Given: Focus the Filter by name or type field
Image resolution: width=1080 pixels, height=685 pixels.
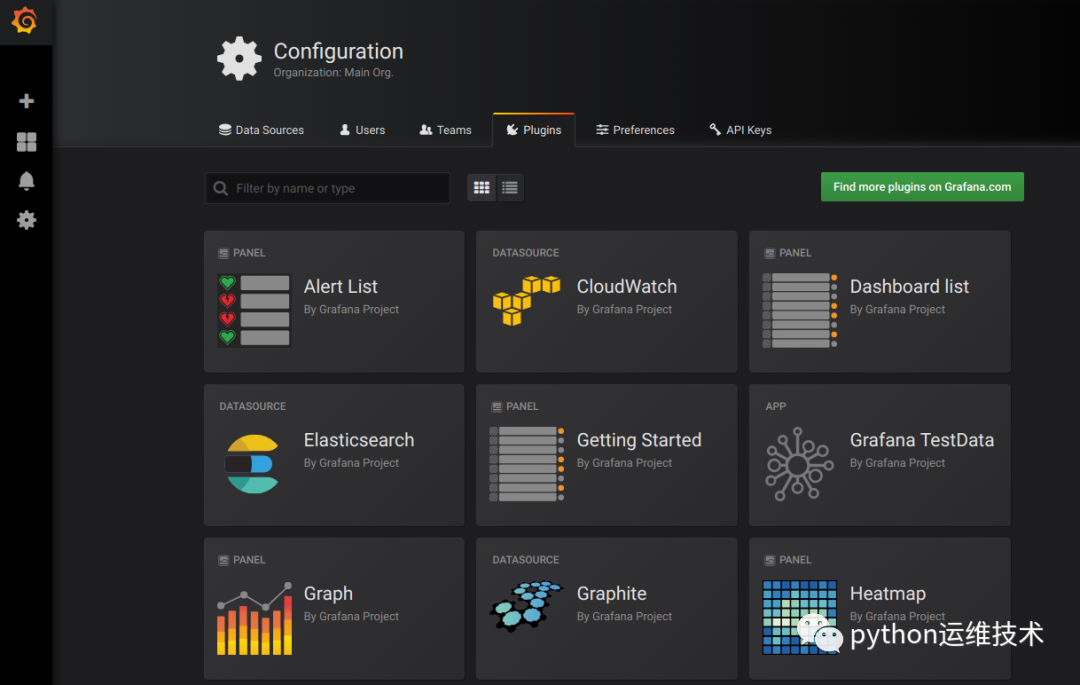Looking at the screenshot, I should click(327, 188).
